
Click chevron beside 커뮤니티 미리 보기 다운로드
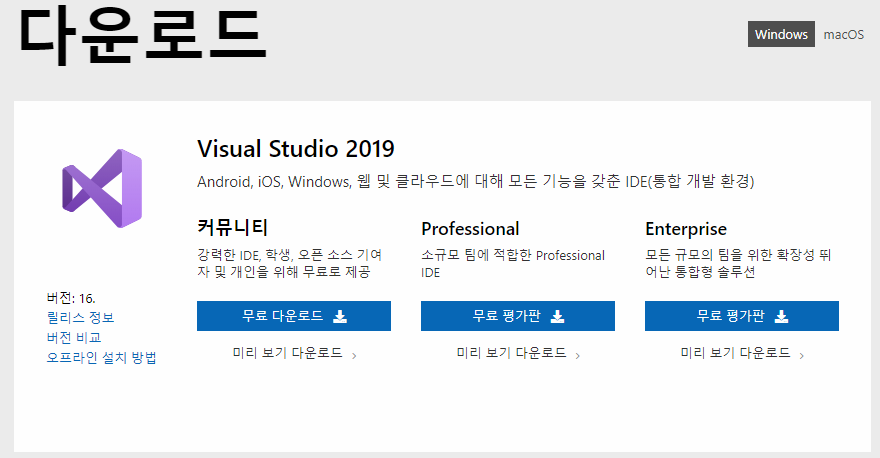(354, 355)
